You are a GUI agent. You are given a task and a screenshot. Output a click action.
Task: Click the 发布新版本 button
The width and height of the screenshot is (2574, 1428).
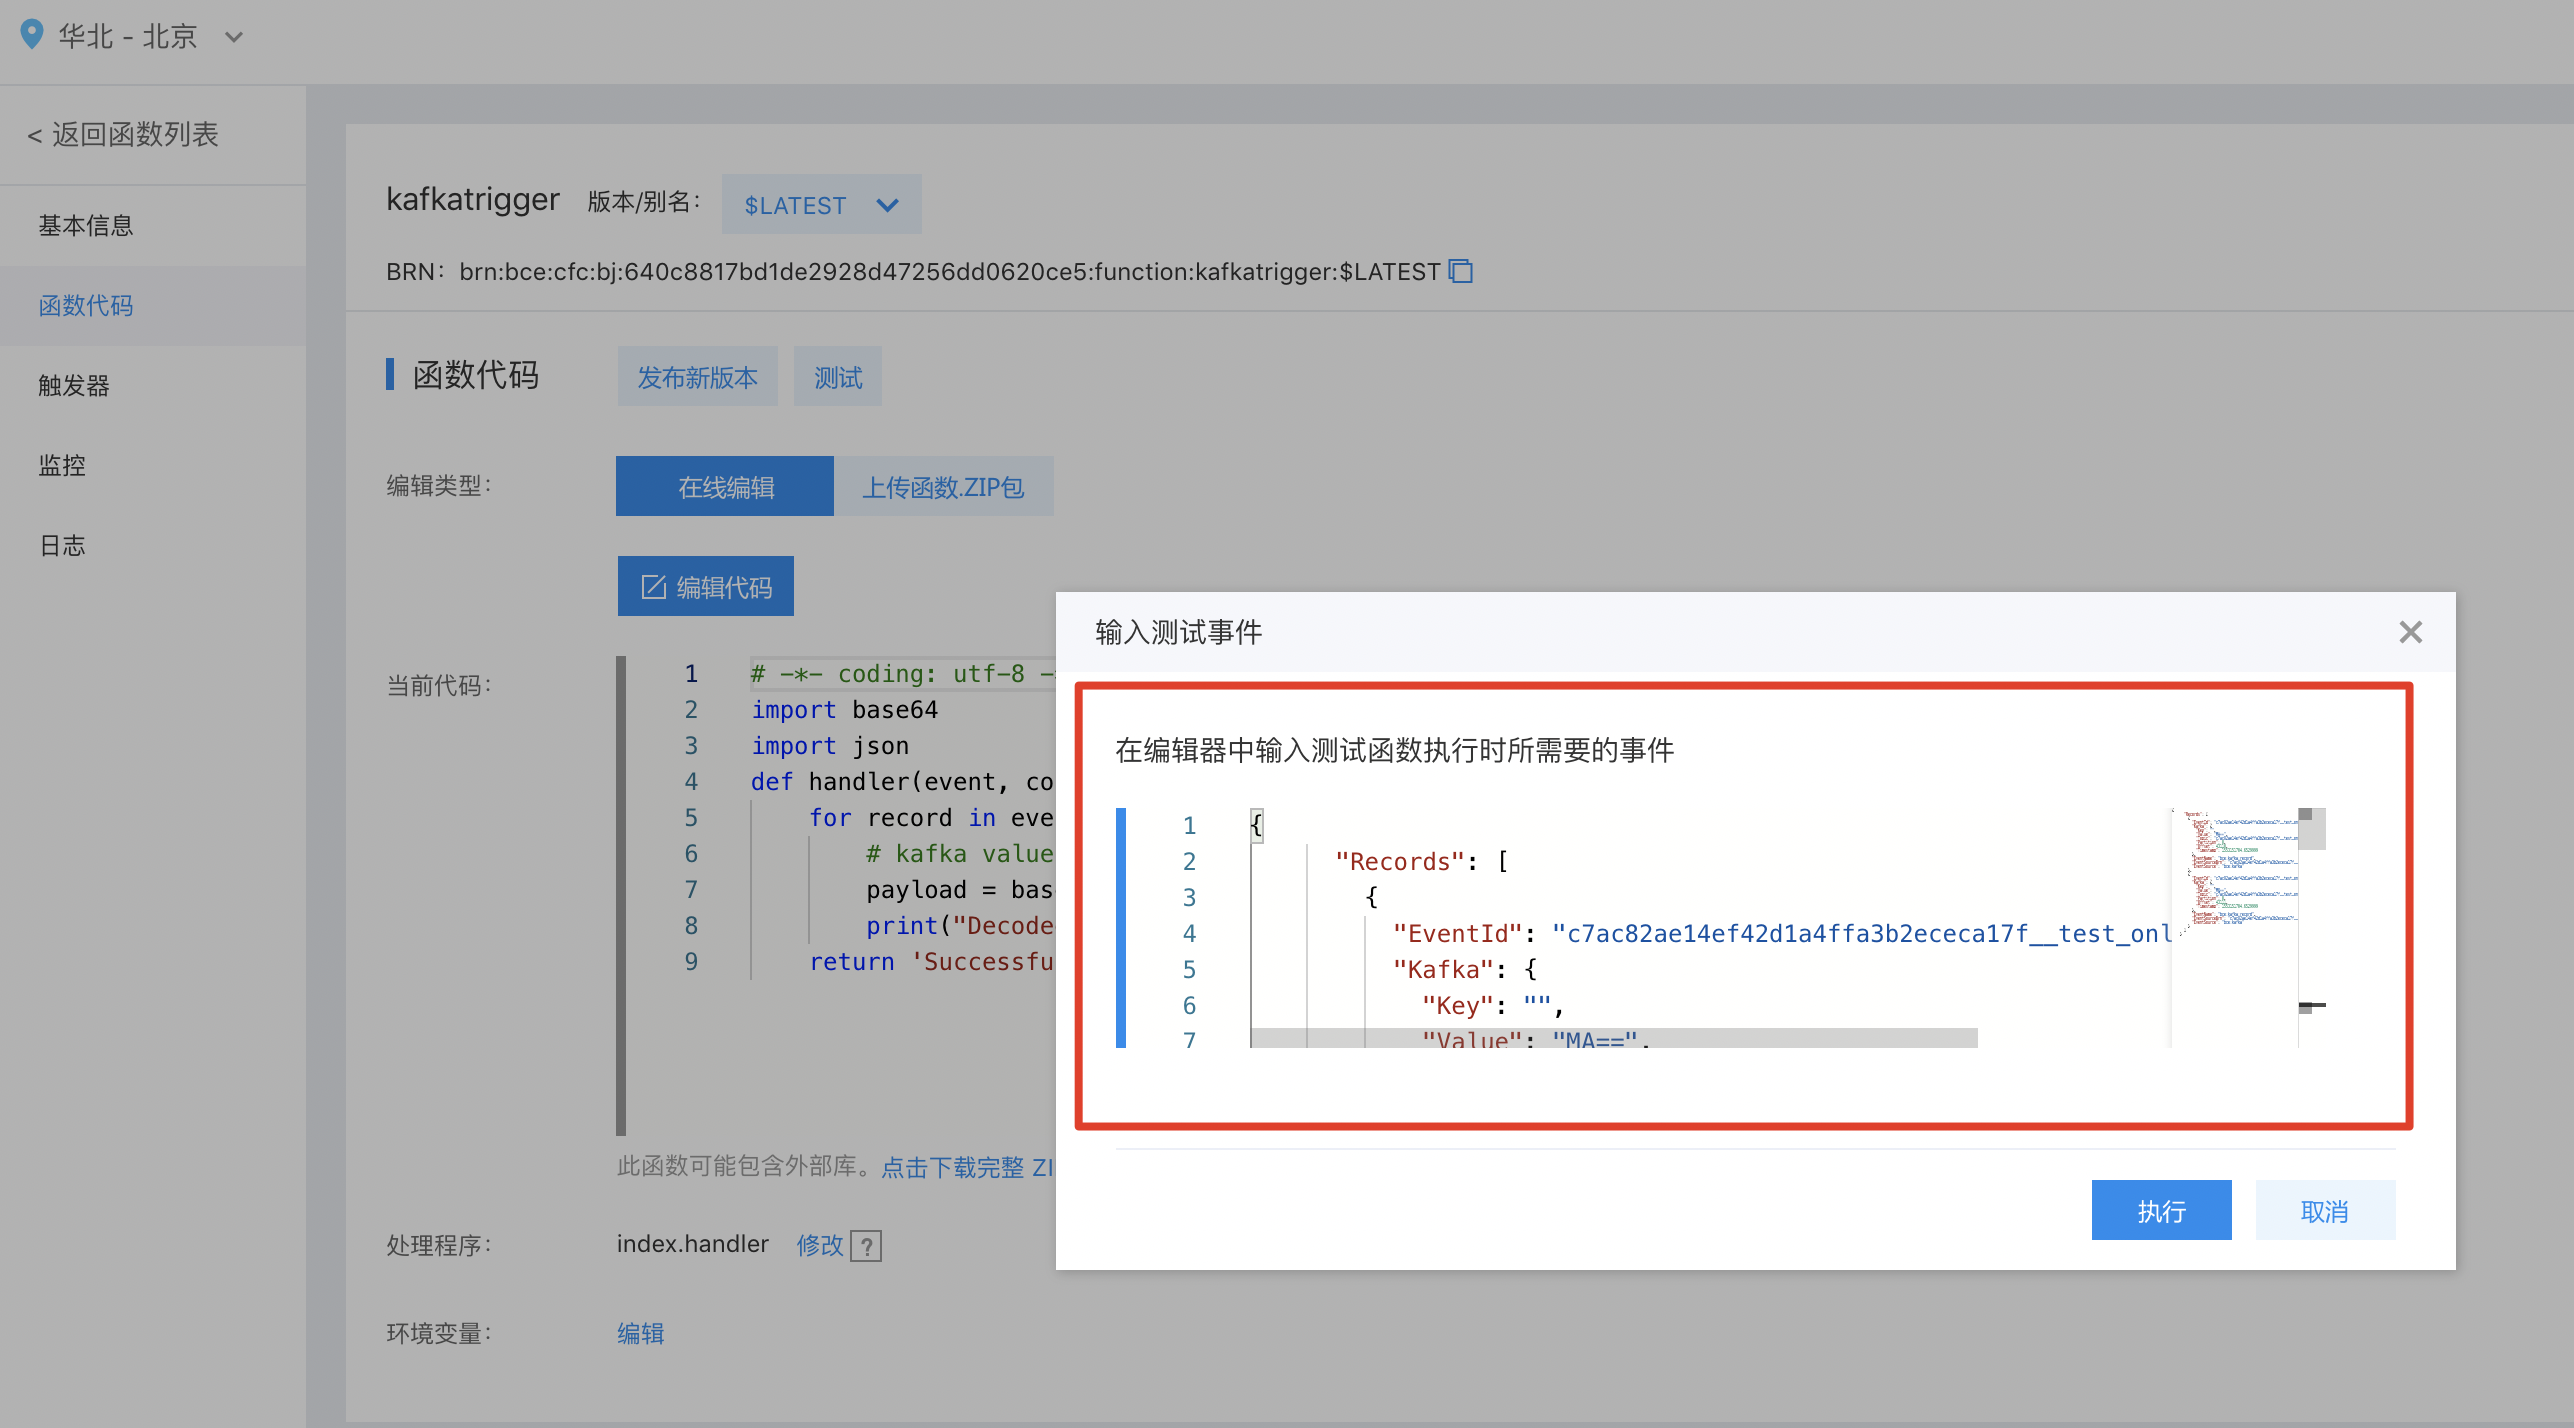(x=697, y=377)
